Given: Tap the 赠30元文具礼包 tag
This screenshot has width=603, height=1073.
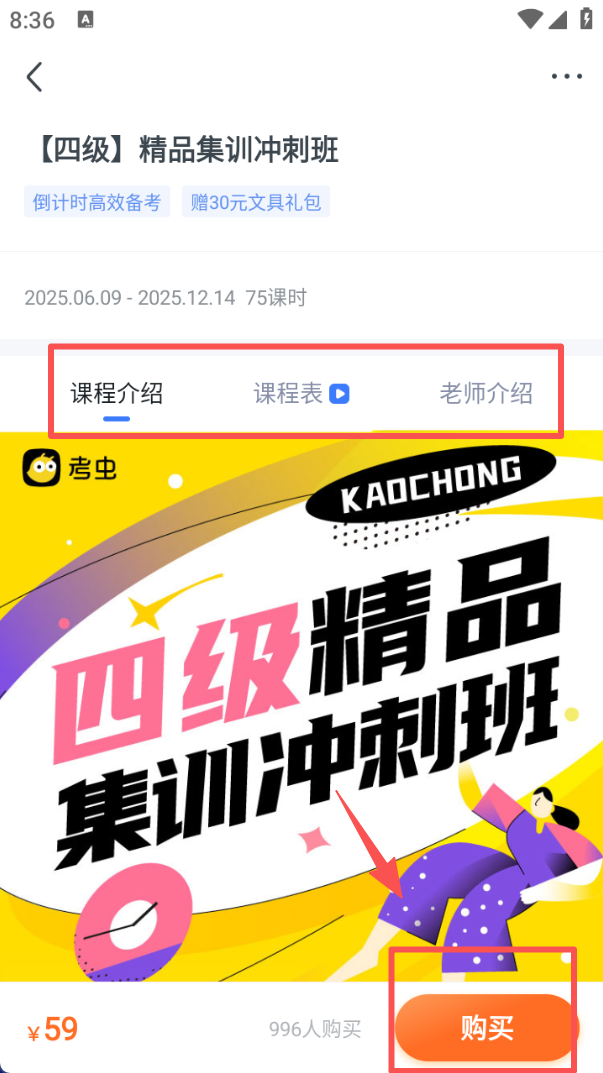Looking at the screenshot, I should pos(256,203).
